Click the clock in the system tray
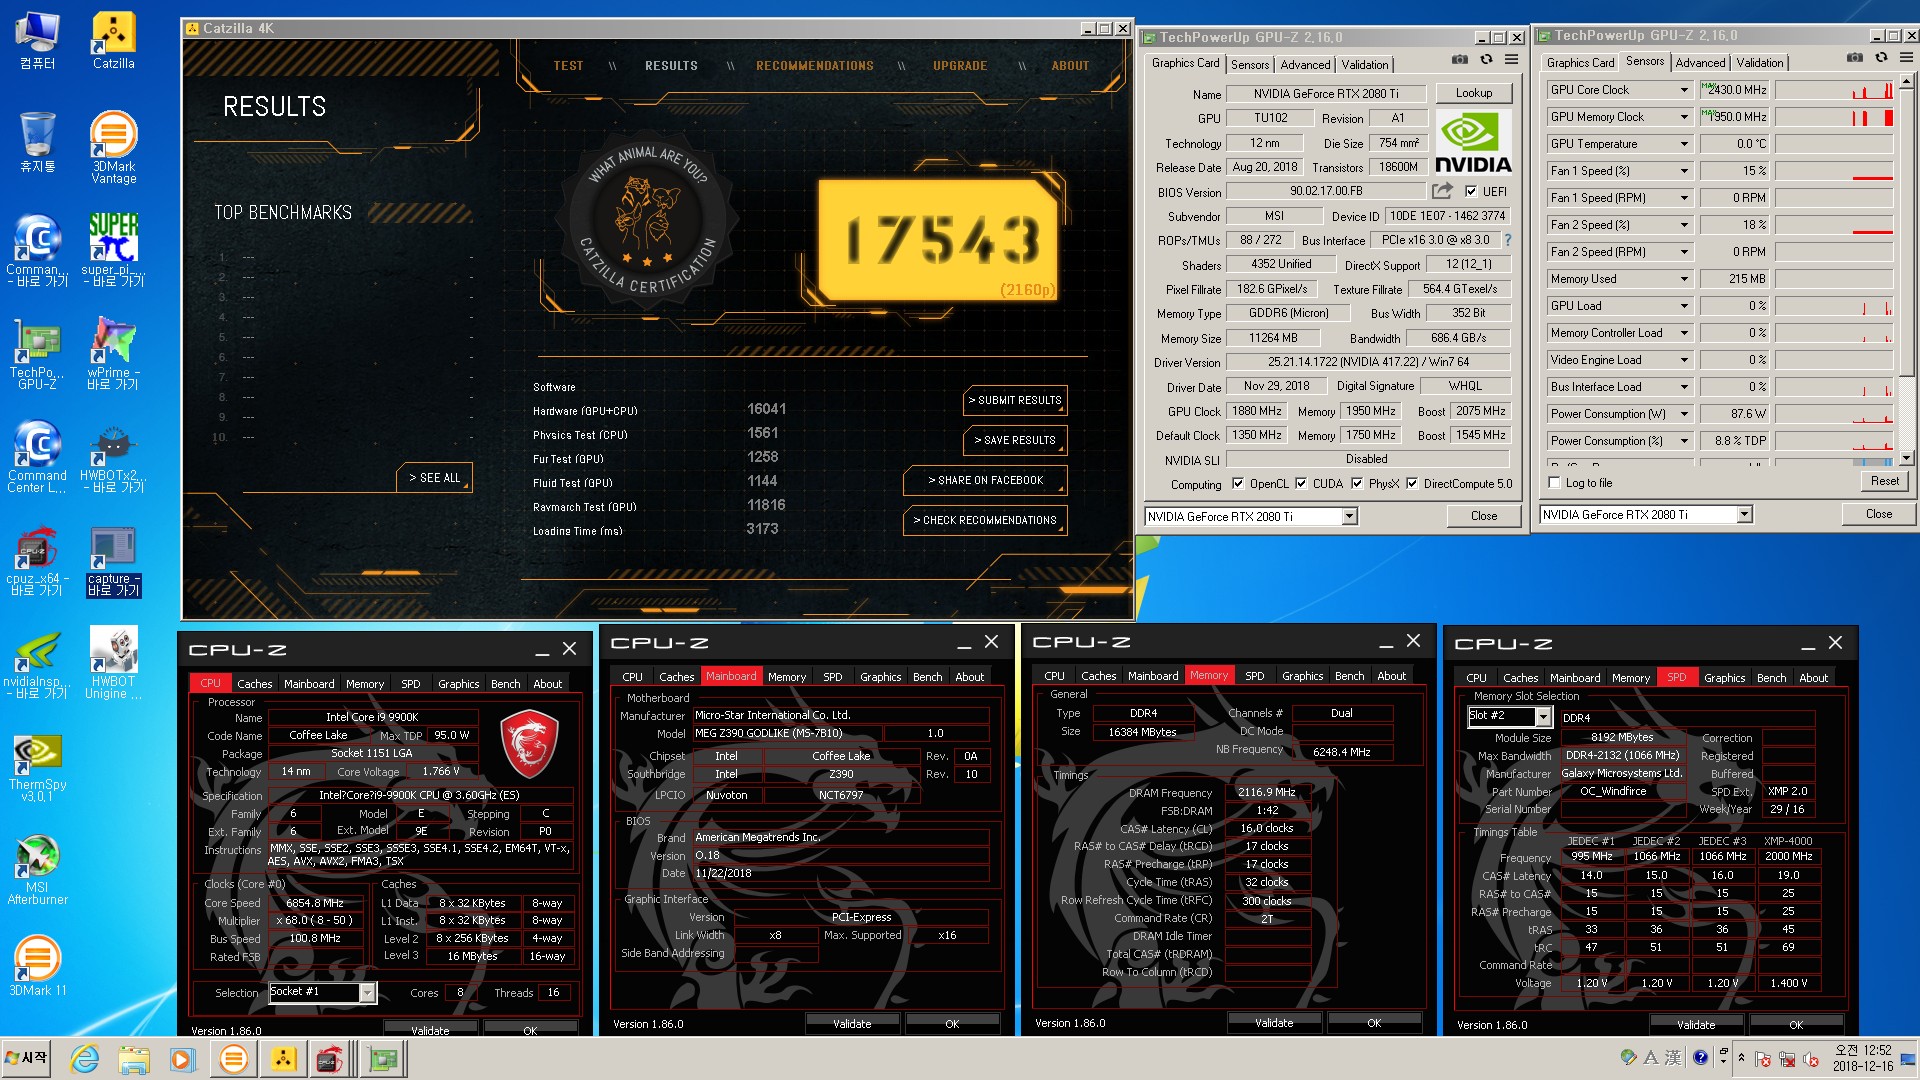The height and width of the screenshot is (1080, 1920). 1863,1058
